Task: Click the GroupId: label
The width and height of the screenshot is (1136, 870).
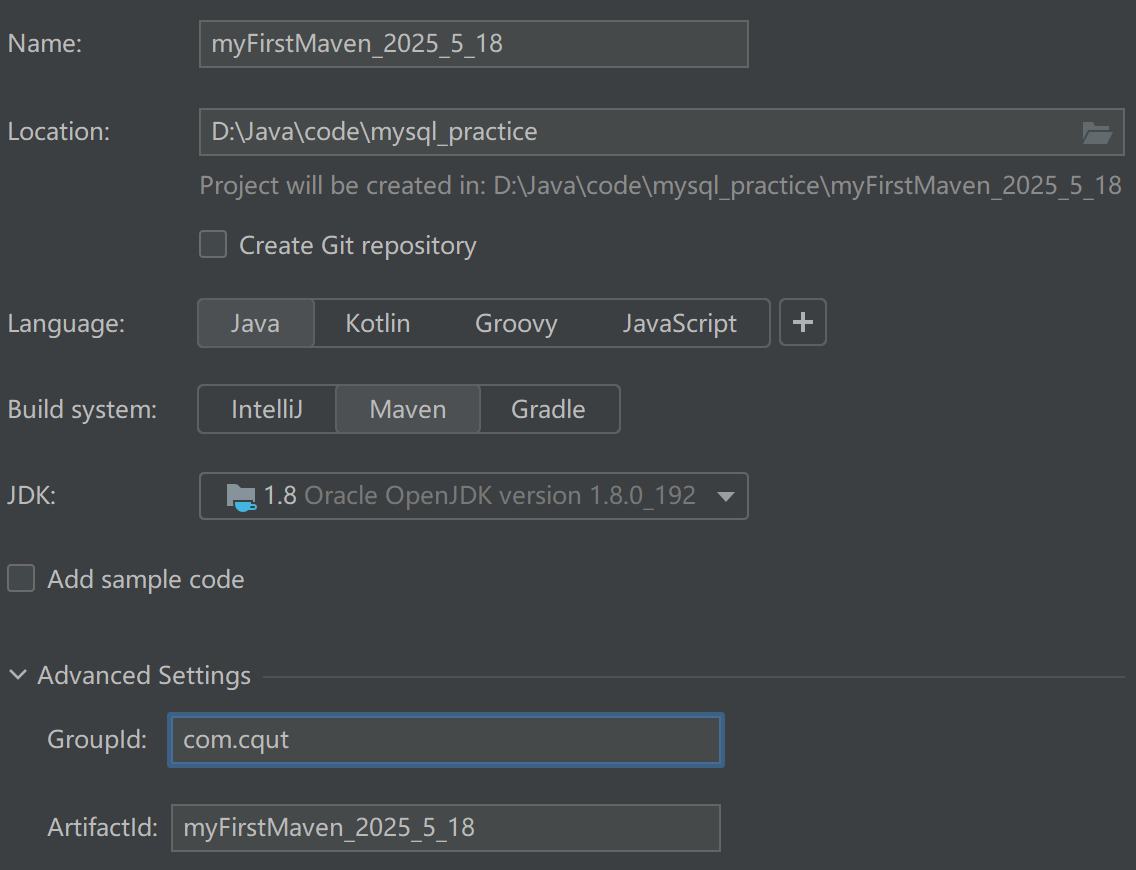Action: point(97,740)
